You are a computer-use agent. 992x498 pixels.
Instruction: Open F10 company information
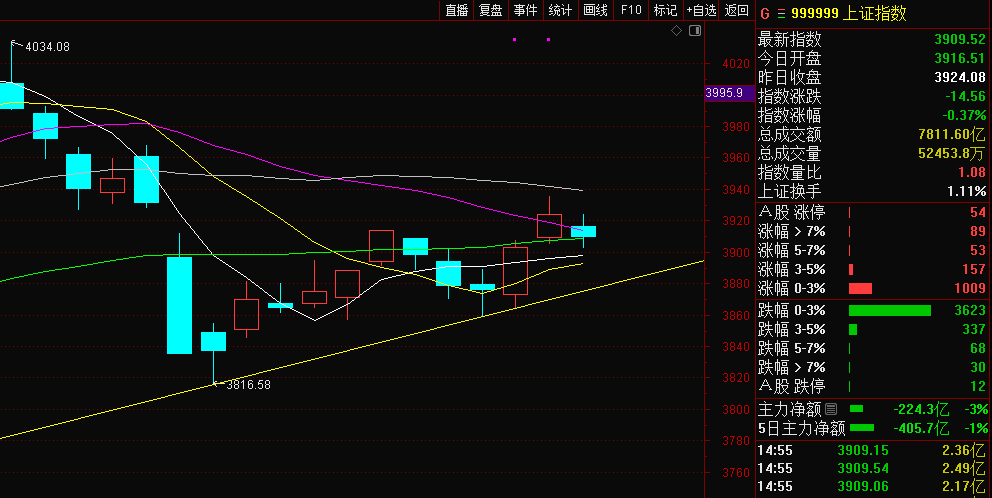tap(631, 10)
